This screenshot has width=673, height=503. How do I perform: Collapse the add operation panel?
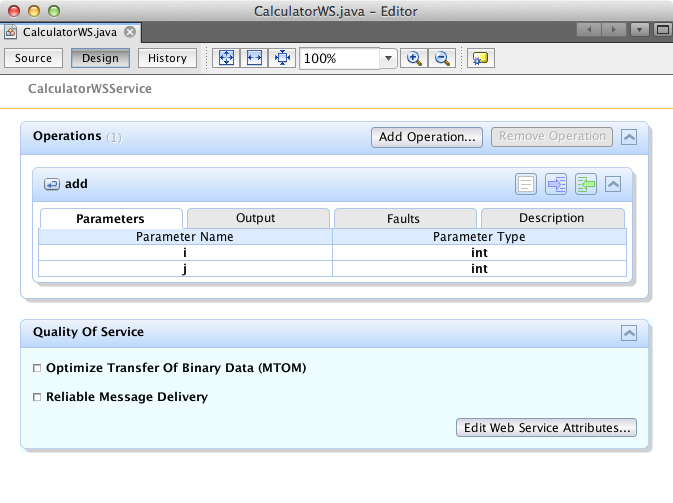click(x=614, y=184)
